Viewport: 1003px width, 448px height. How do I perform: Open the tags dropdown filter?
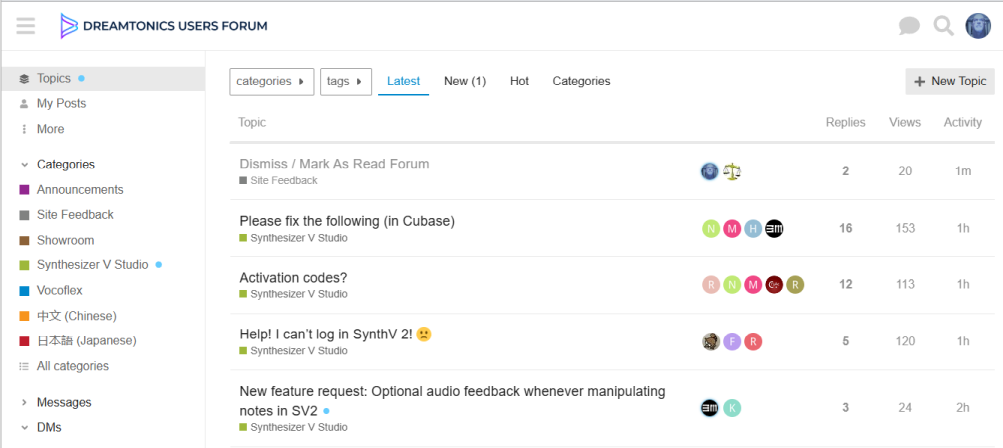[x=346, y=82]
